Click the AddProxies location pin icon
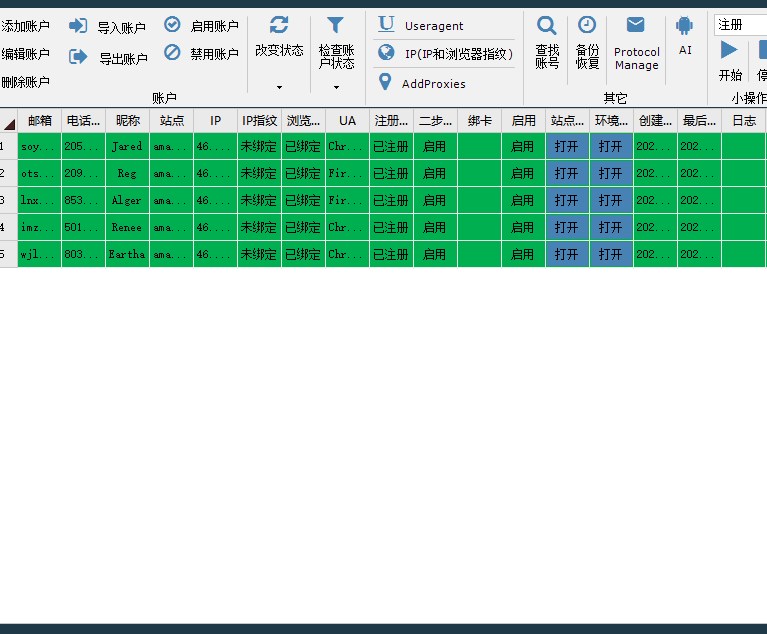Viewport: 767px width, 634px height. point(385,82)
